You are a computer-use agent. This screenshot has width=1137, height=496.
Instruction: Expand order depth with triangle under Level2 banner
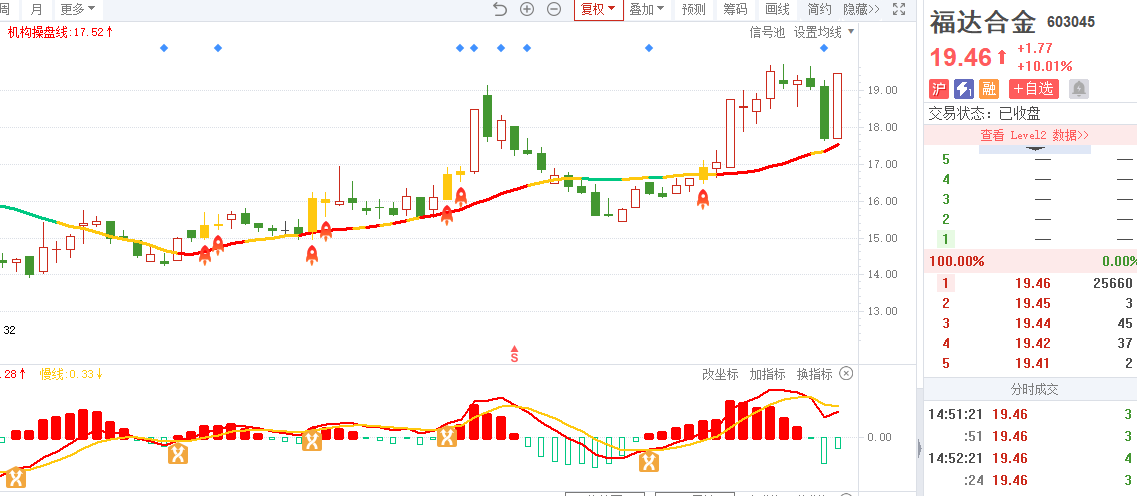point(1035,149)
